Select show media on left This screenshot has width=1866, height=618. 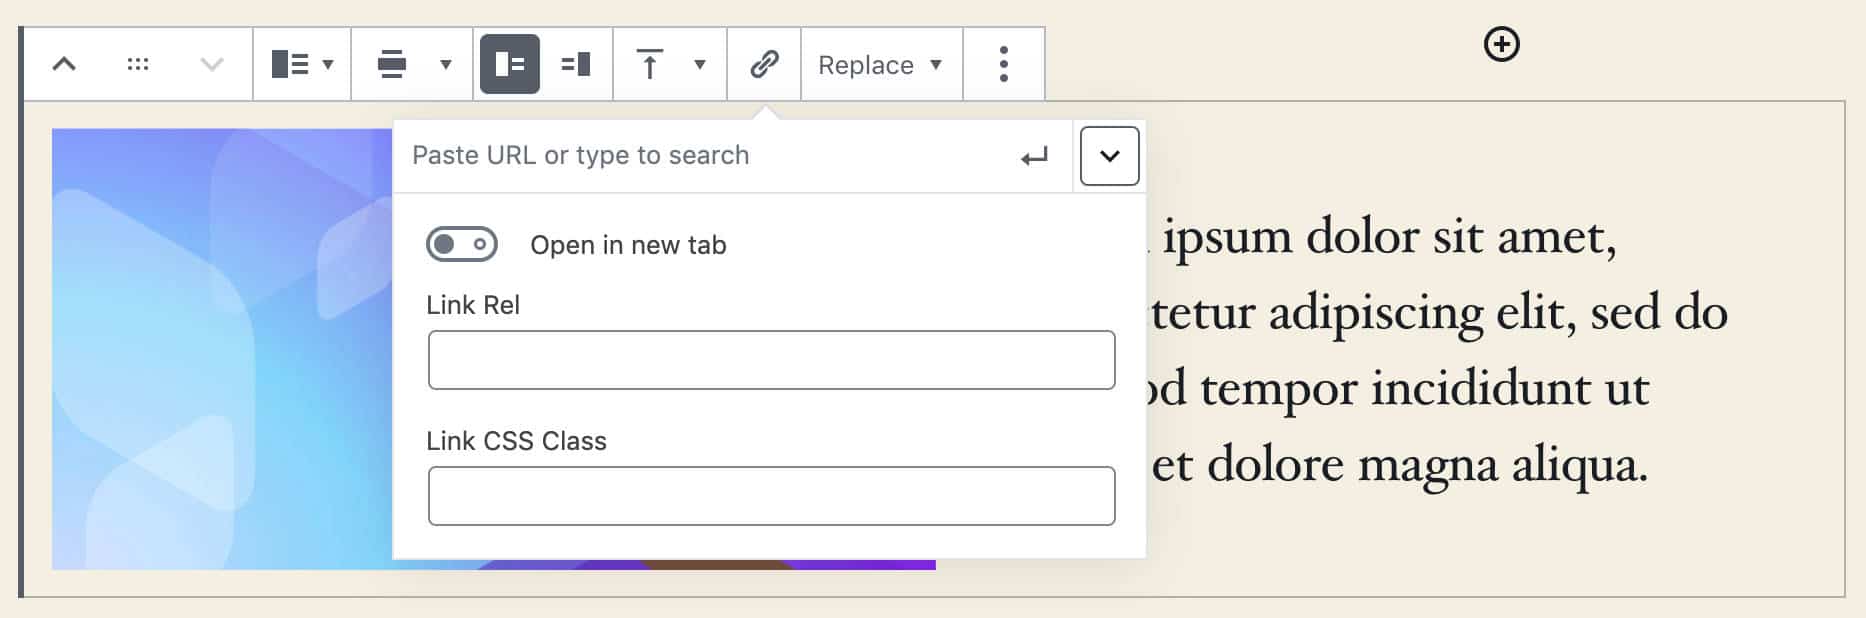pos(510,65)
